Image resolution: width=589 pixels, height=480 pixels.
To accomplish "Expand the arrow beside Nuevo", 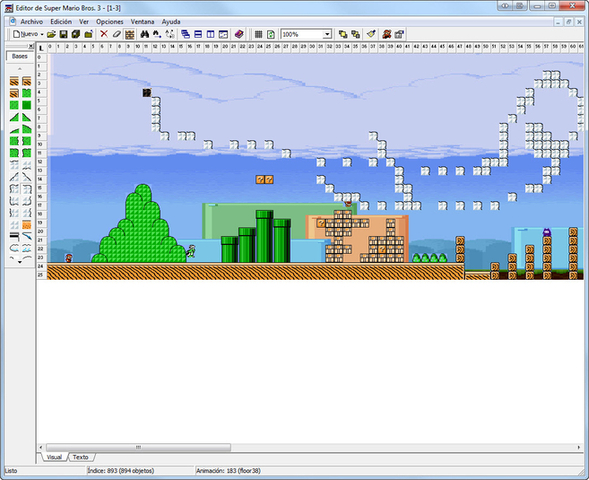I will (x=42, y=35).
